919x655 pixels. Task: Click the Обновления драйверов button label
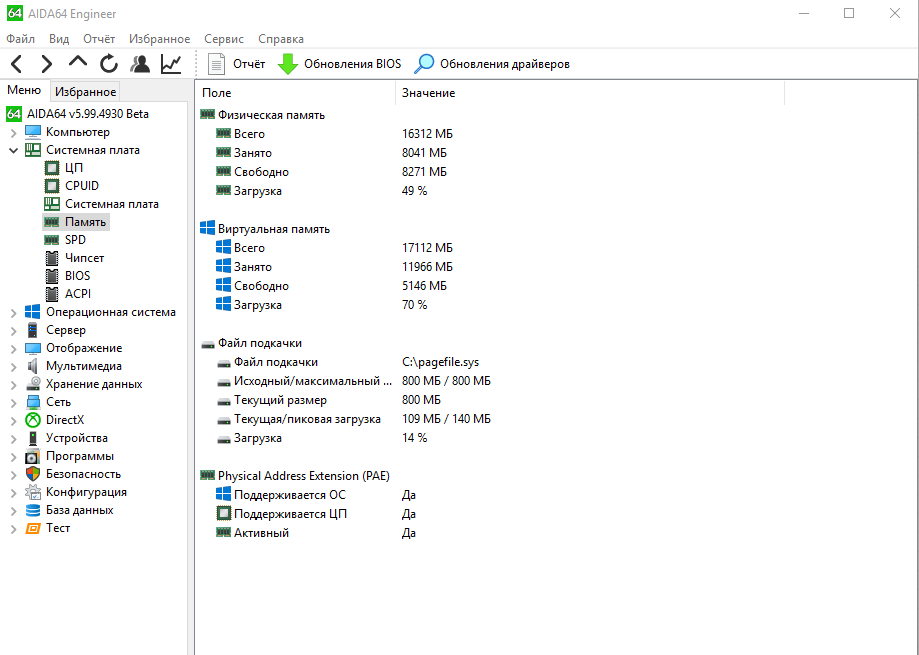click(505, 64)
